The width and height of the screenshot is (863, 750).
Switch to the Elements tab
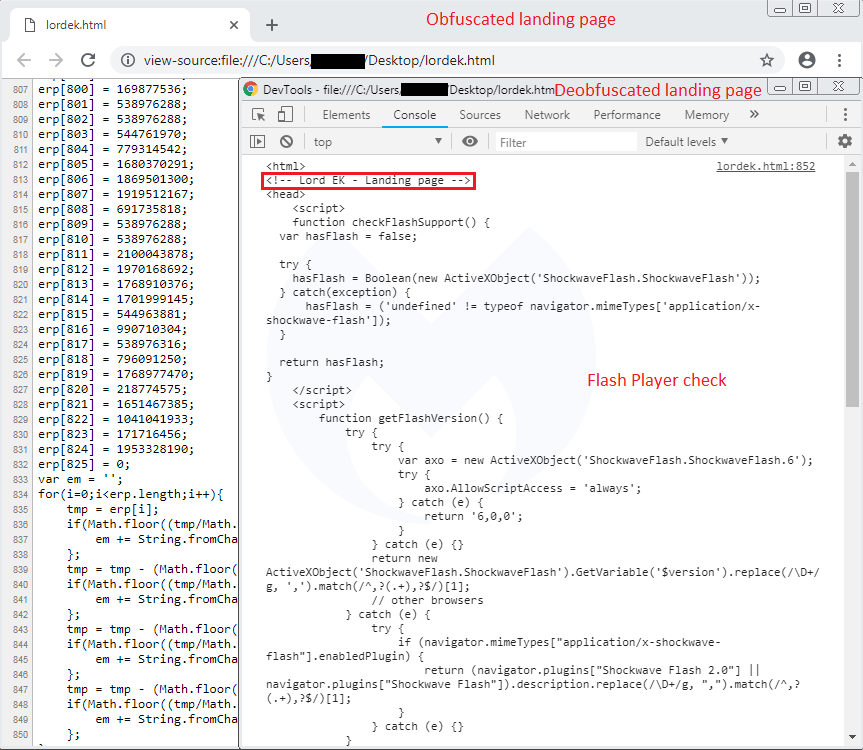346,115
